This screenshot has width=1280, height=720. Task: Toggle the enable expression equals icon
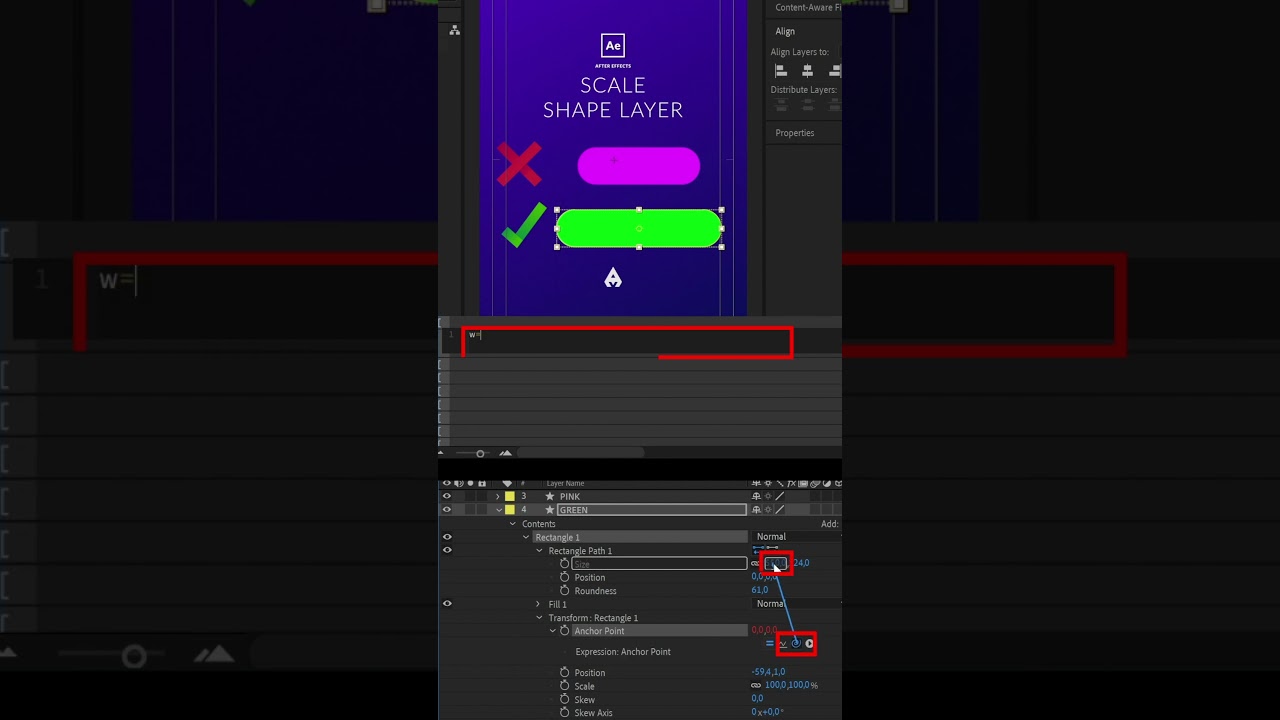pos(769,643)
